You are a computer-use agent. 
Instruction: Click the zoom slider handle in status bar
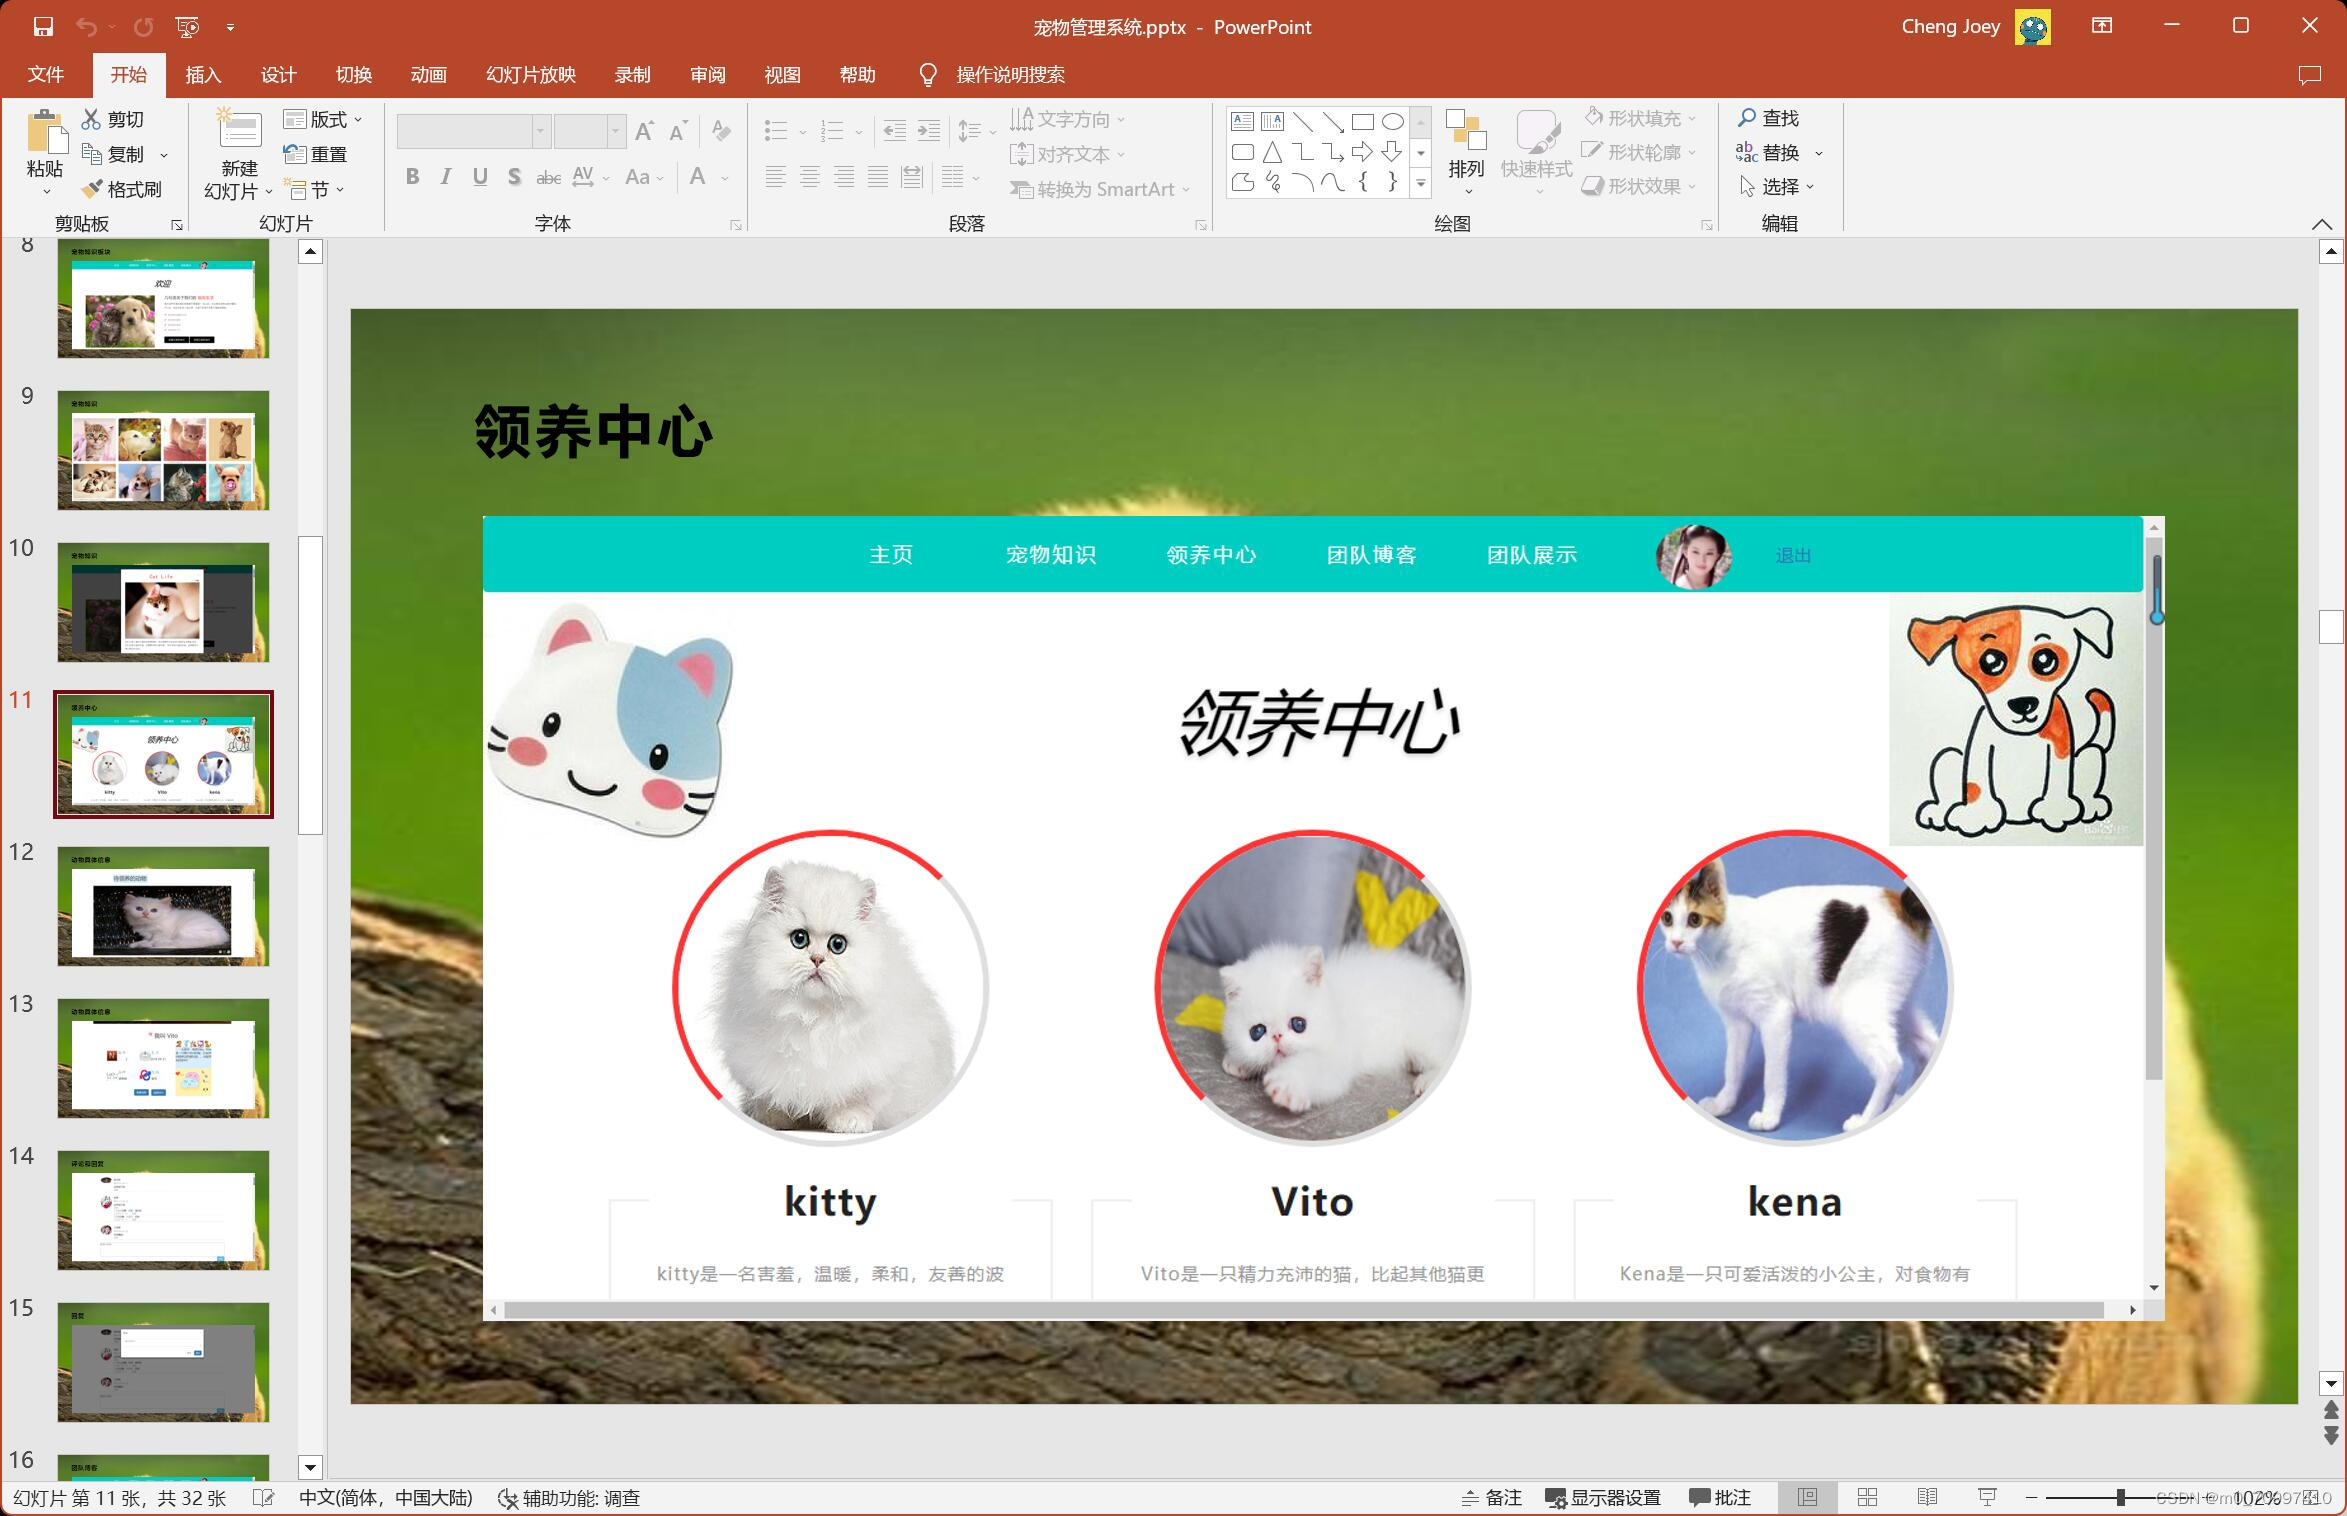2120,1497
